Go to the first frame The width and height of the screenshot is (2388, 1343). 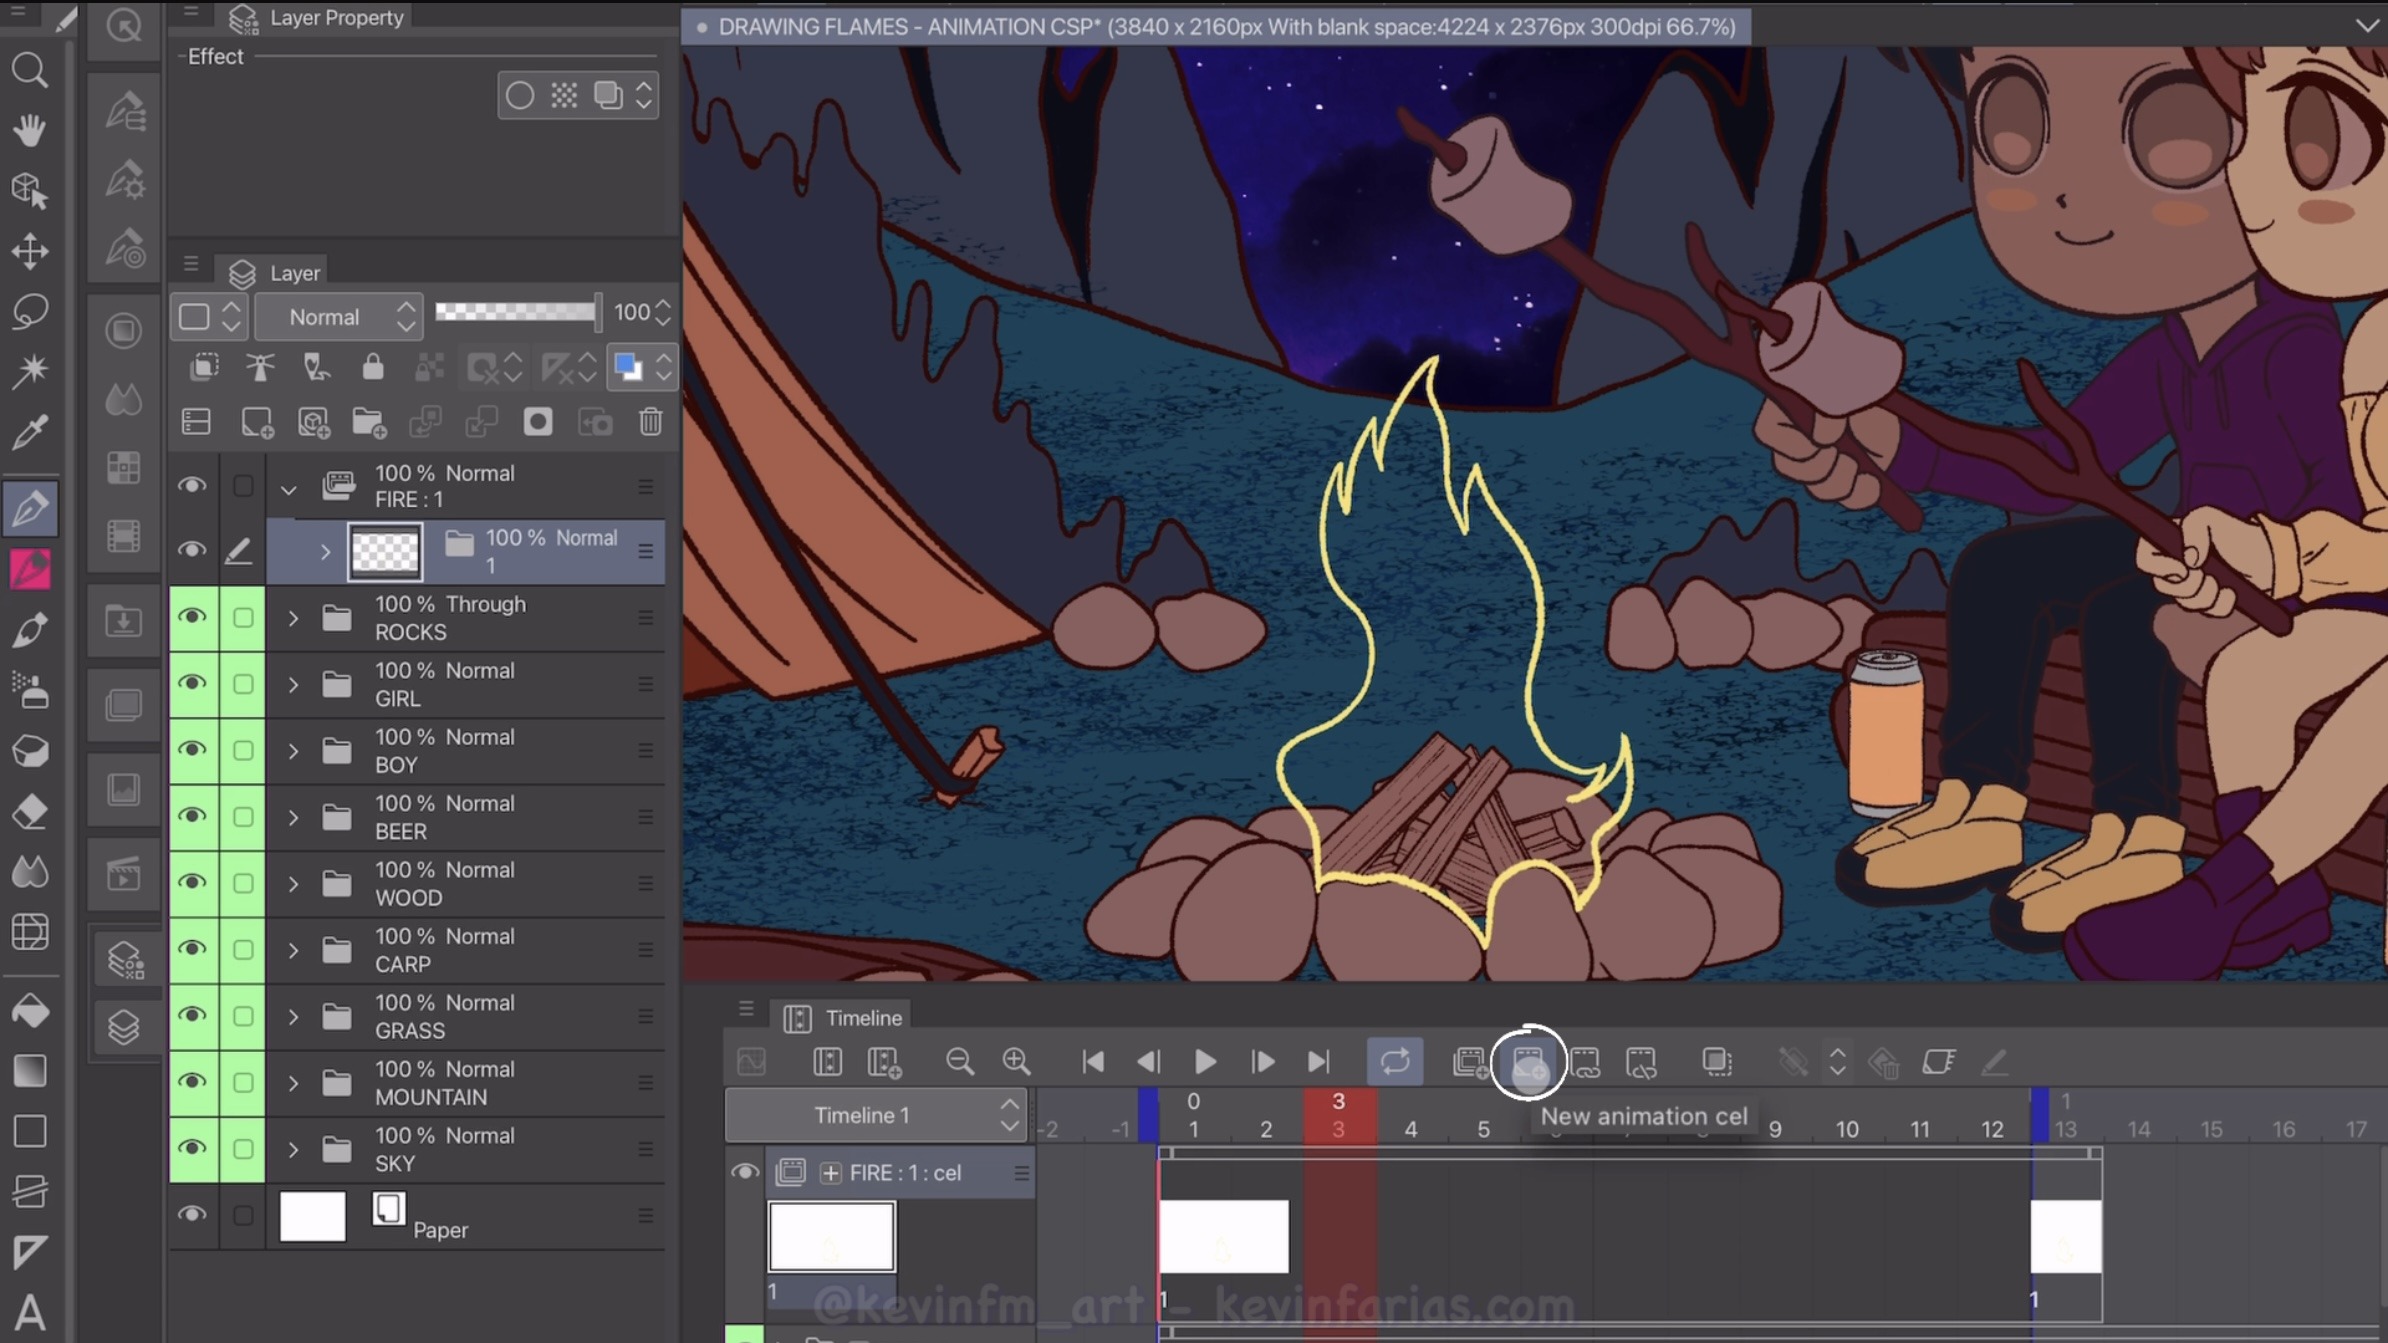pos(1092,1062)
